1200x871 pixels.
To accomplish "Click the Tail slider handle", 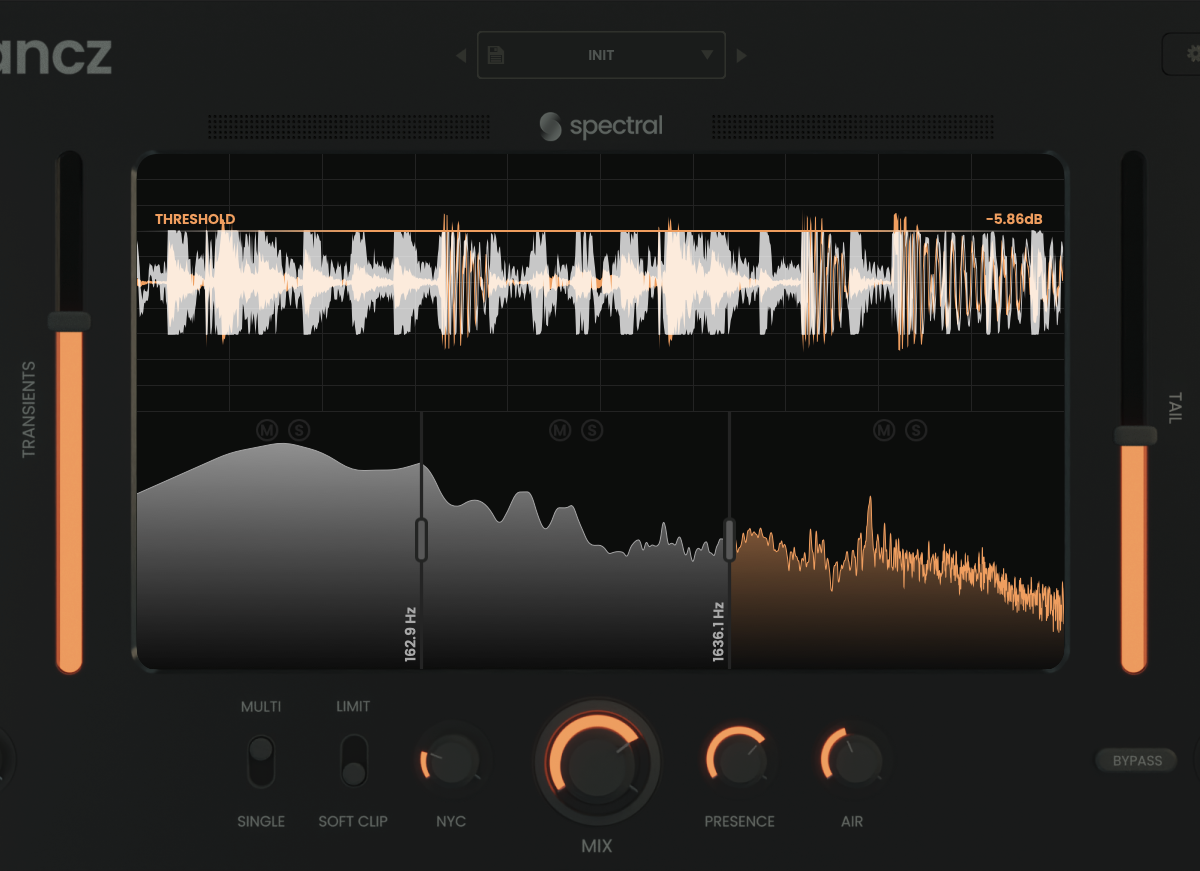I will pos(1134,435).
